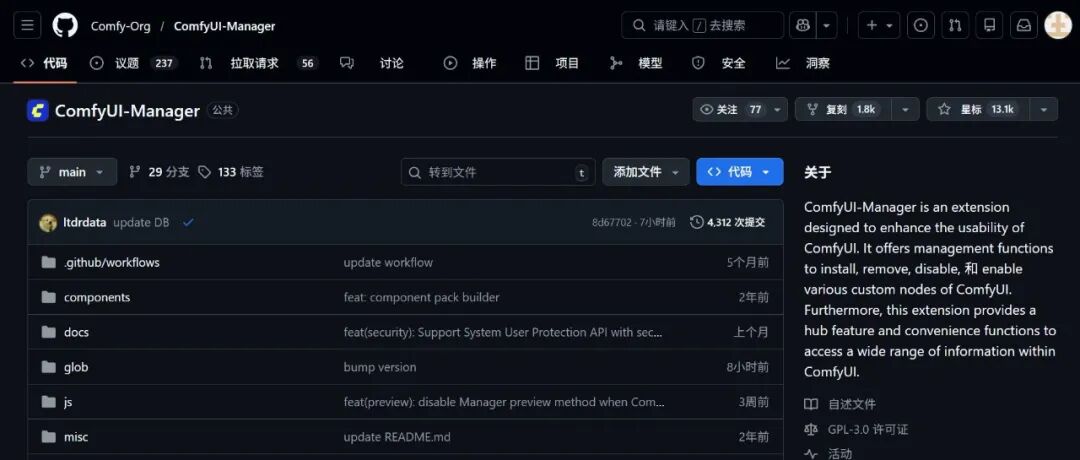Open 'update README.md' commit message
This screenshot has width=1080, height=460.
(x=397, y=437)
